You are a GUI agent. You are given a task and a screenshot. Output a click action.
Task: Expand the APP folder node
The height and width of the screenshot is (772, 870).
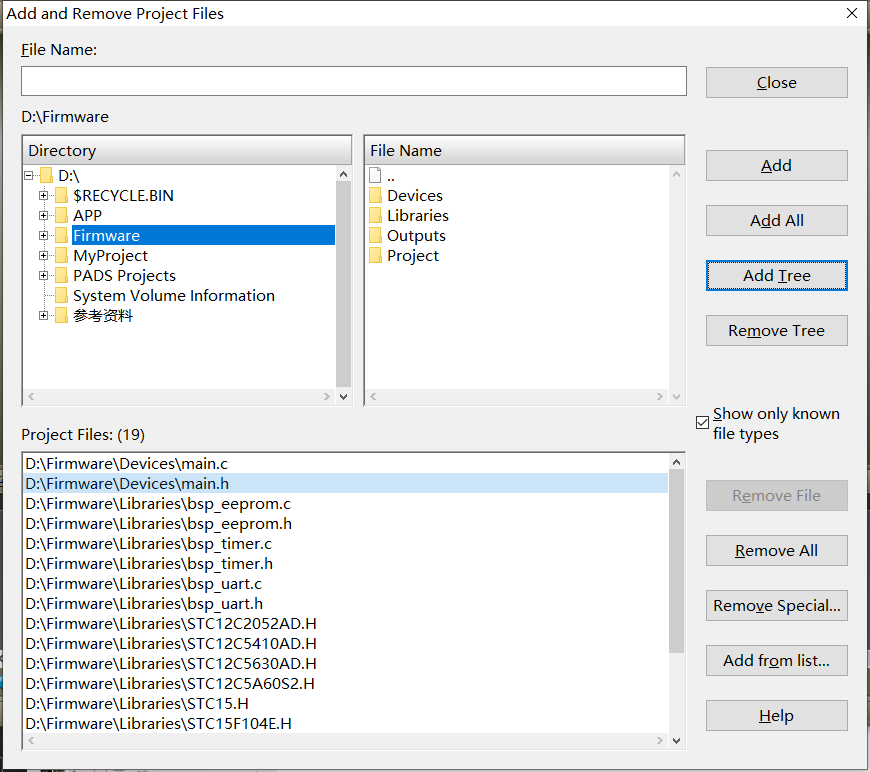coord(43,215)
